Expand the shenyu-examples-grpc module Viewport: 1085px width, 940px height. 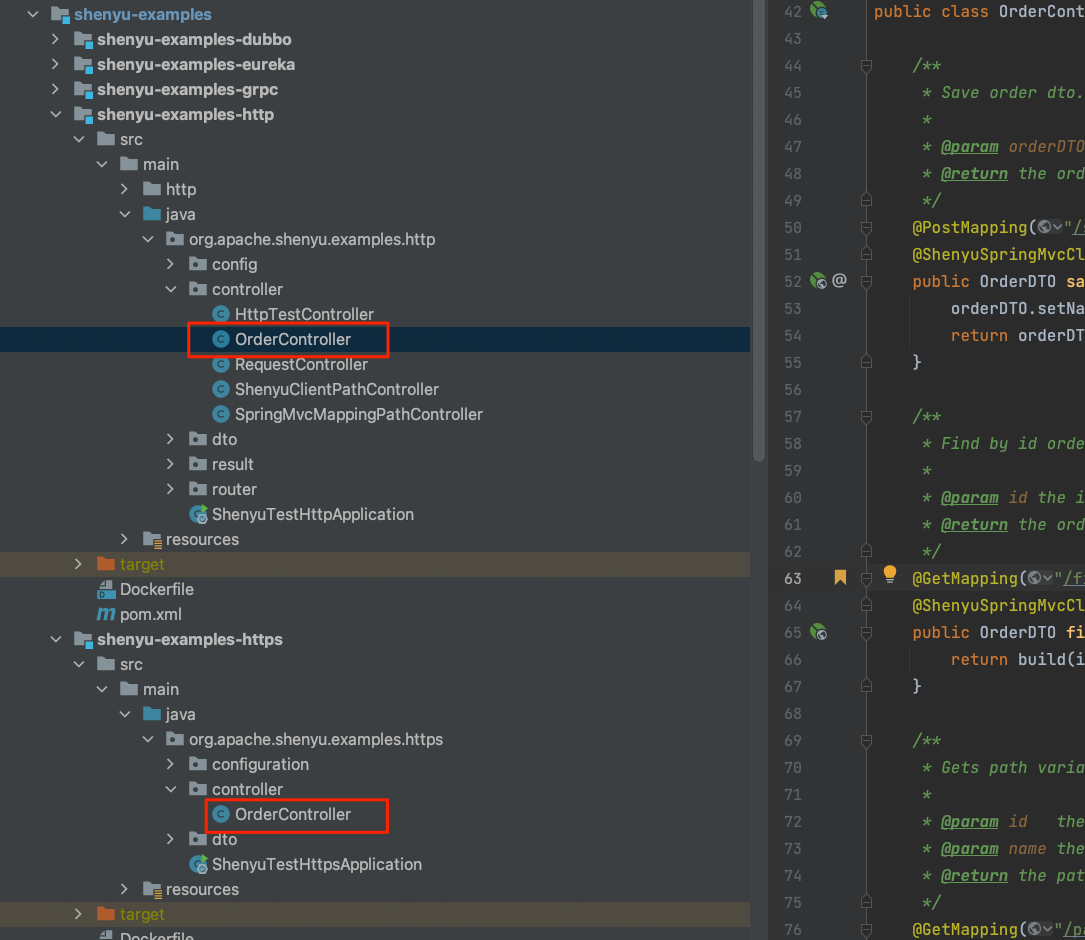[55, 89]
